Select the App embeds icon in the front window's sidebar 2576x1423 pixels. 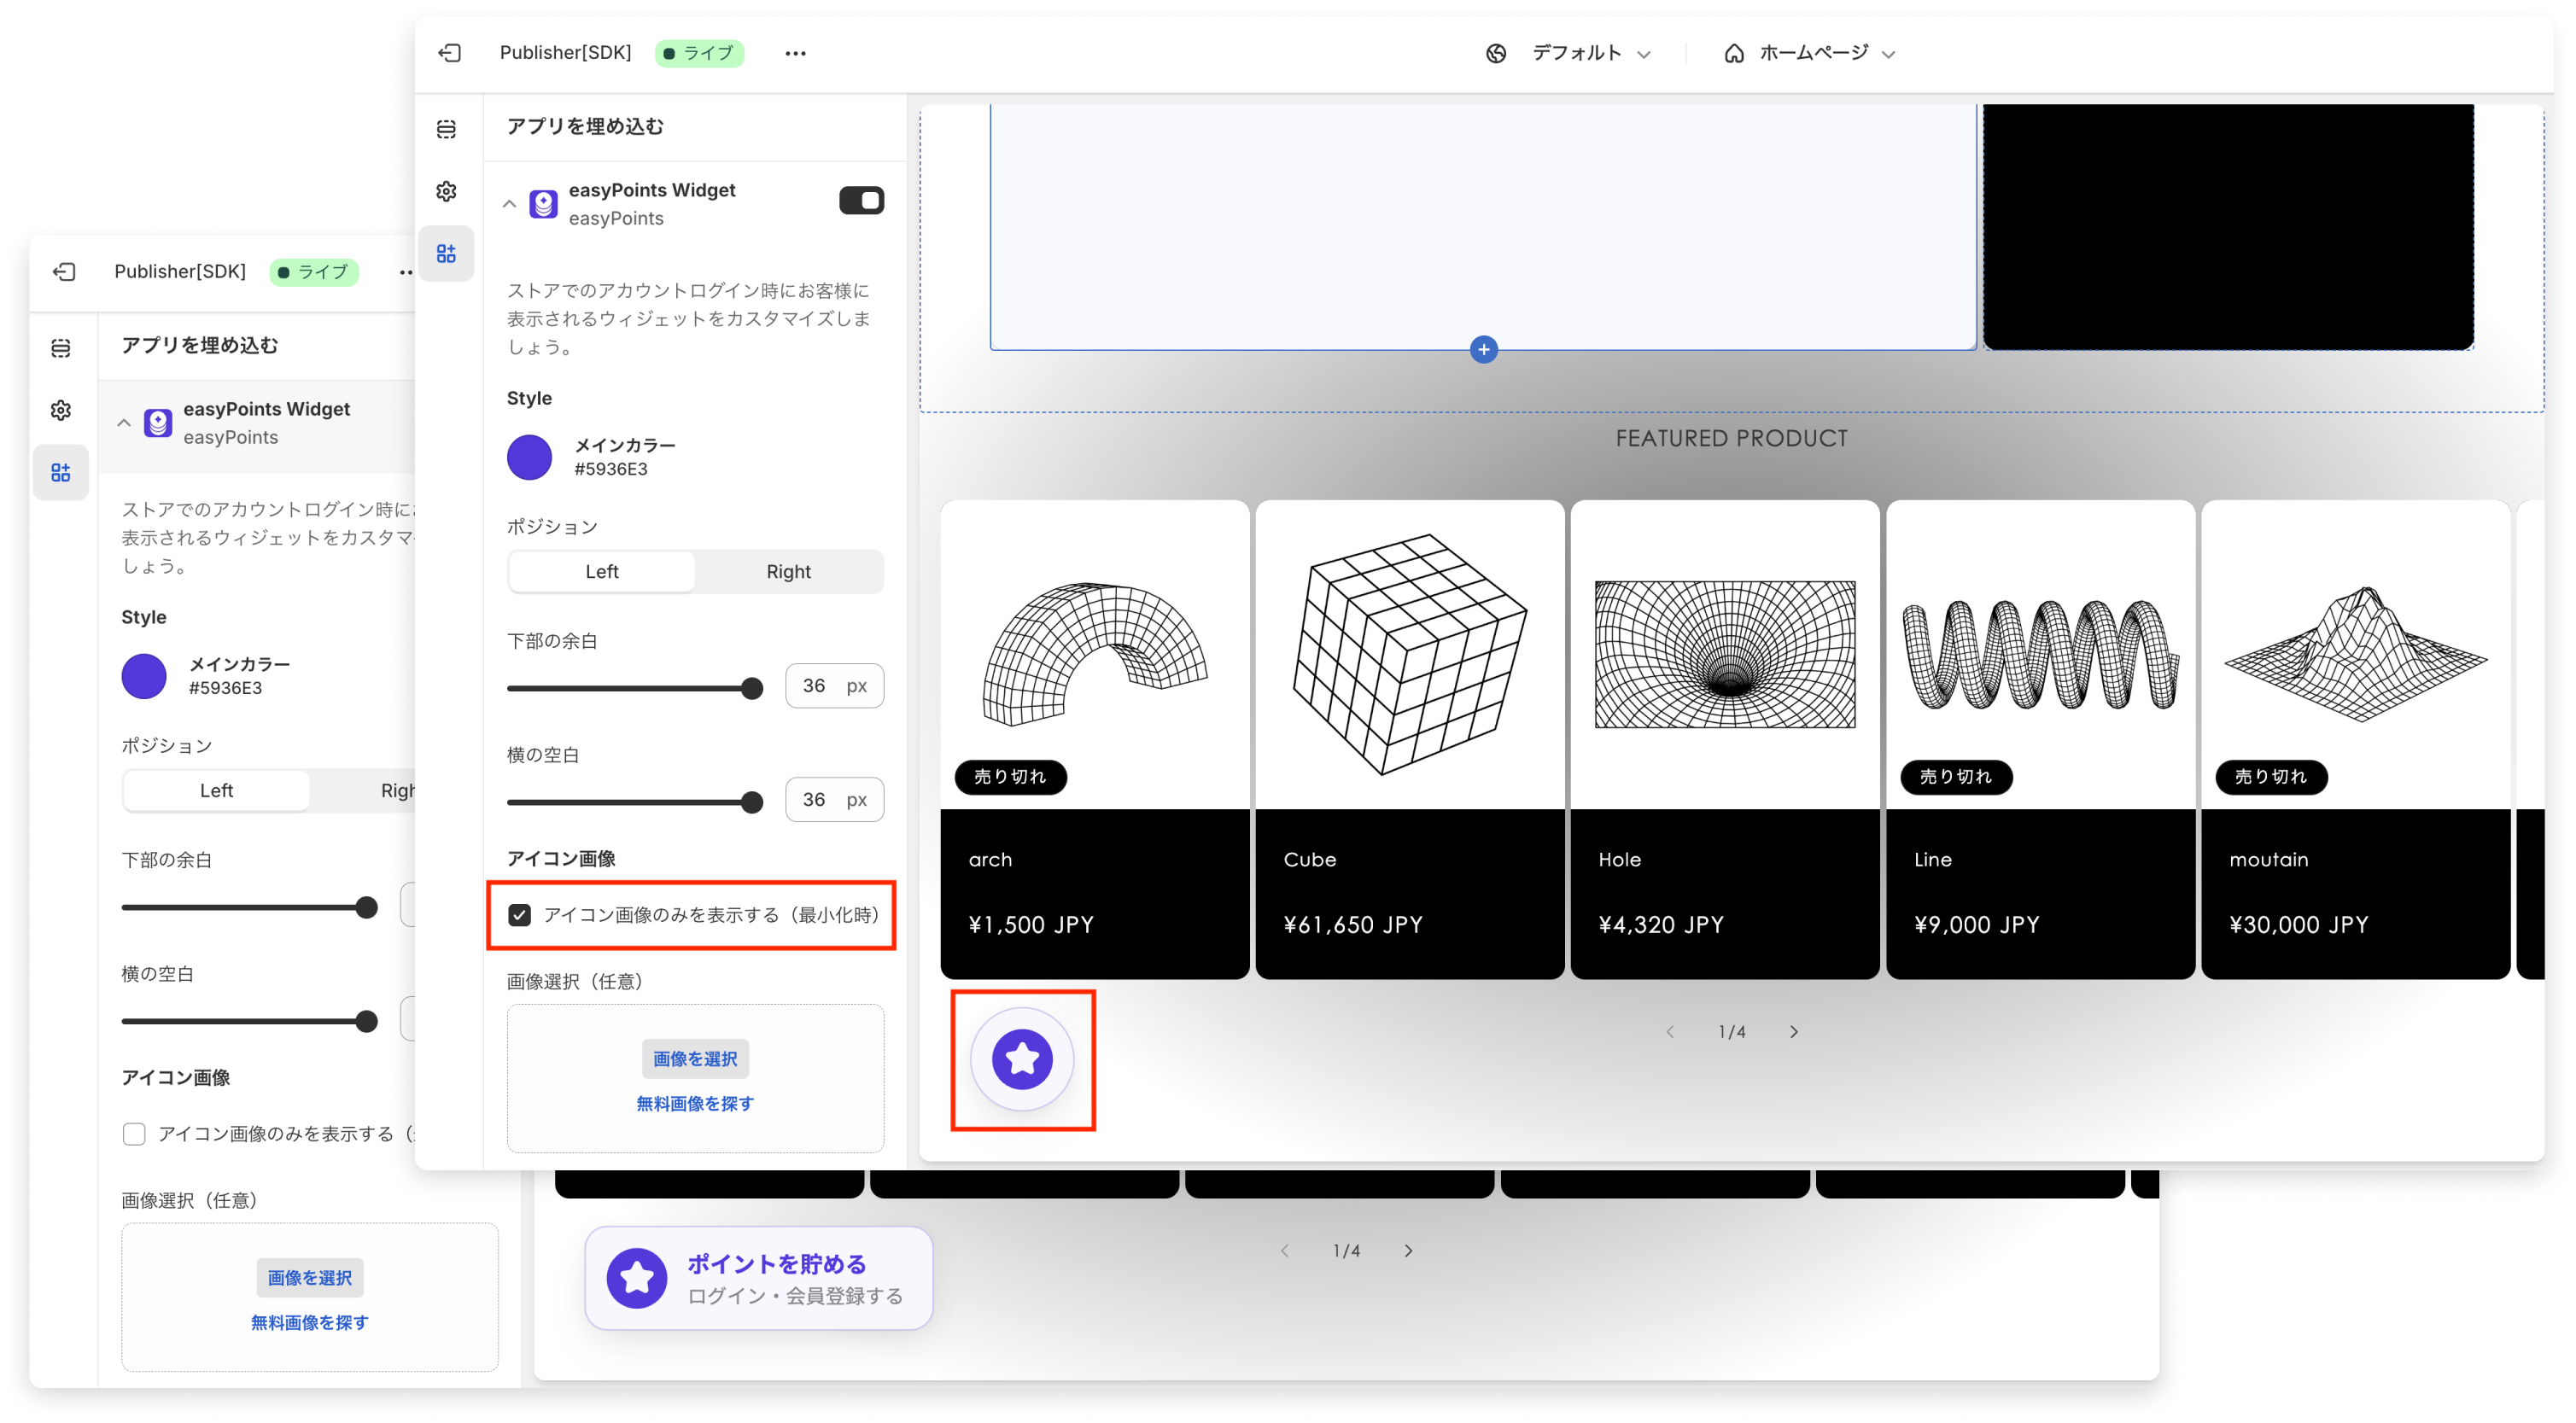[x=446, y=254]
